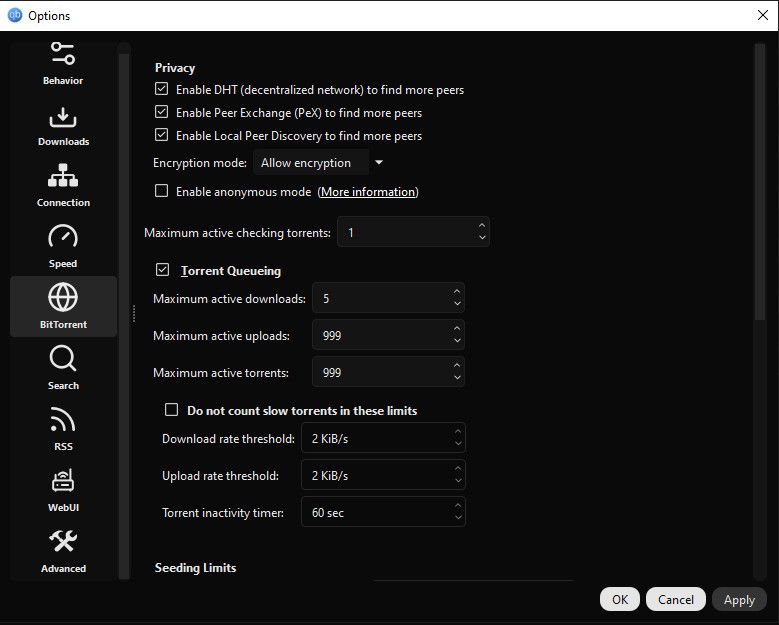Click the Maximum active checking torrents field
The width and height of the screenshot is (779, 625).
(413, 232)
